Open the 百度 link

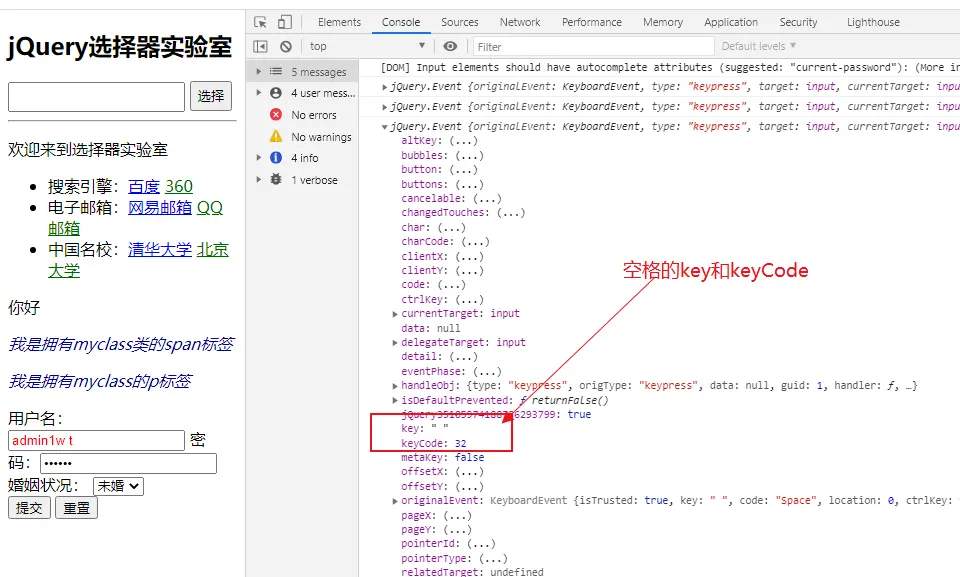point(144,186)
